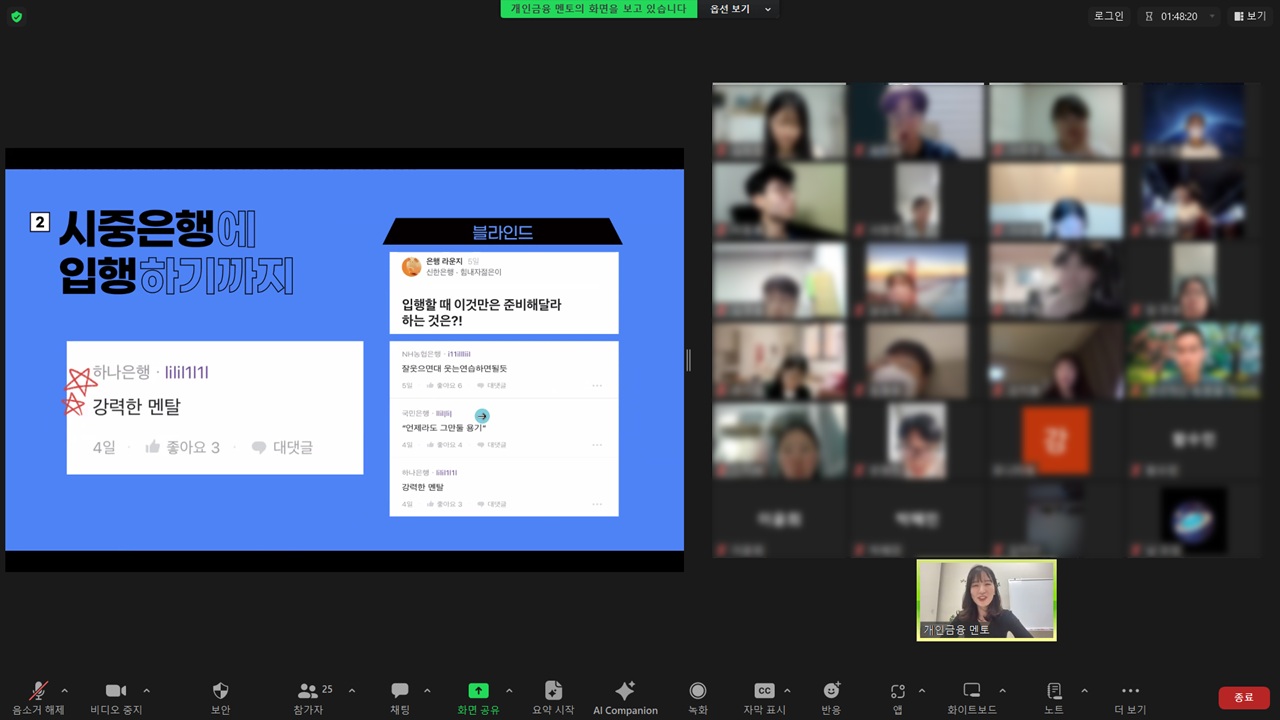Expand video options arrow beside 비디오 중지
Viewport: 1280px width, 720px height.
pyautogui.click(x=147, y=691)
